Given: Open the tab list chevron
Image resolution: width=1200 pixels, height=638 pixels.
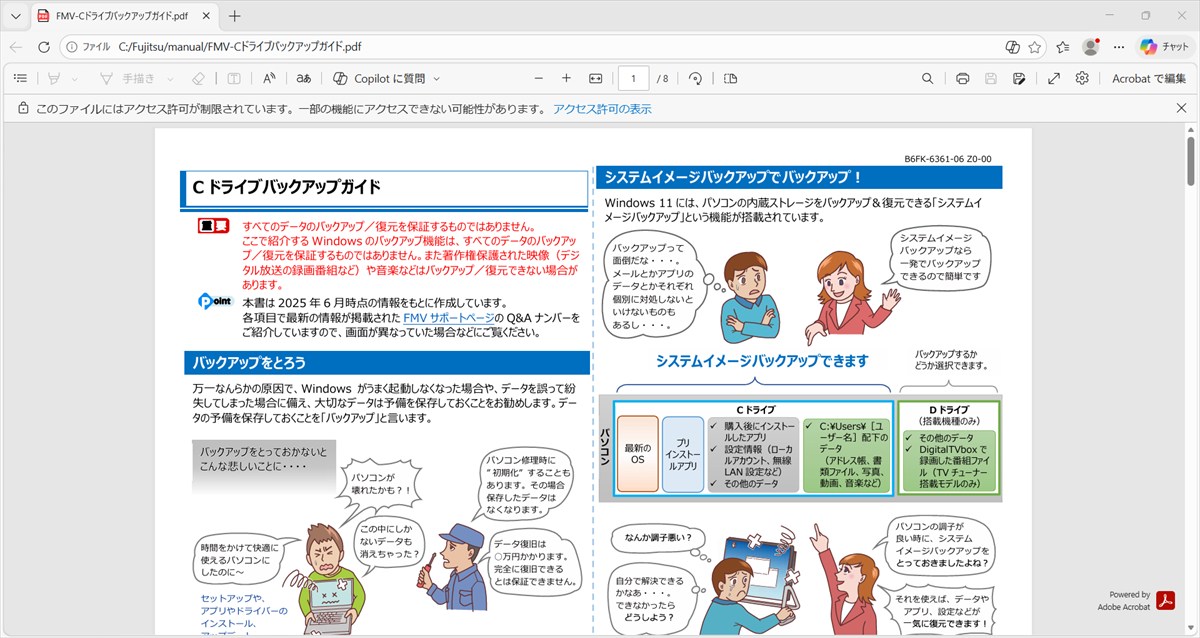Looking at the screenshot, I should (x=15, y=16).
